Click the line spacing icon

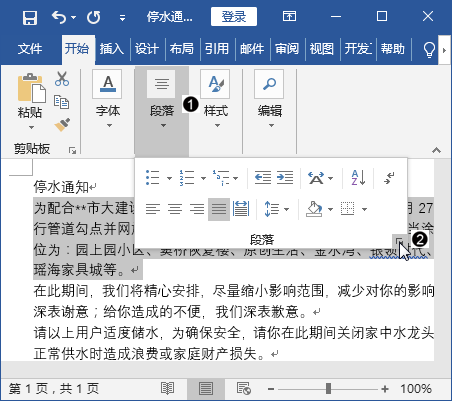tap(272, 209)
